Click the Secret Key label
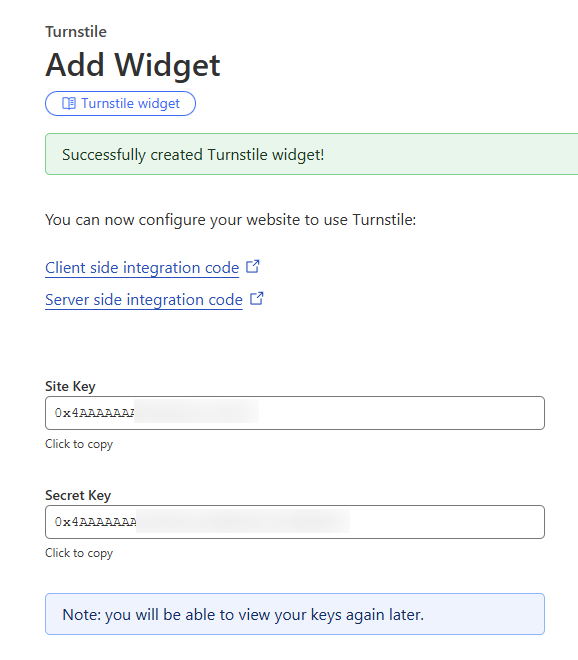 click(78, 495)
